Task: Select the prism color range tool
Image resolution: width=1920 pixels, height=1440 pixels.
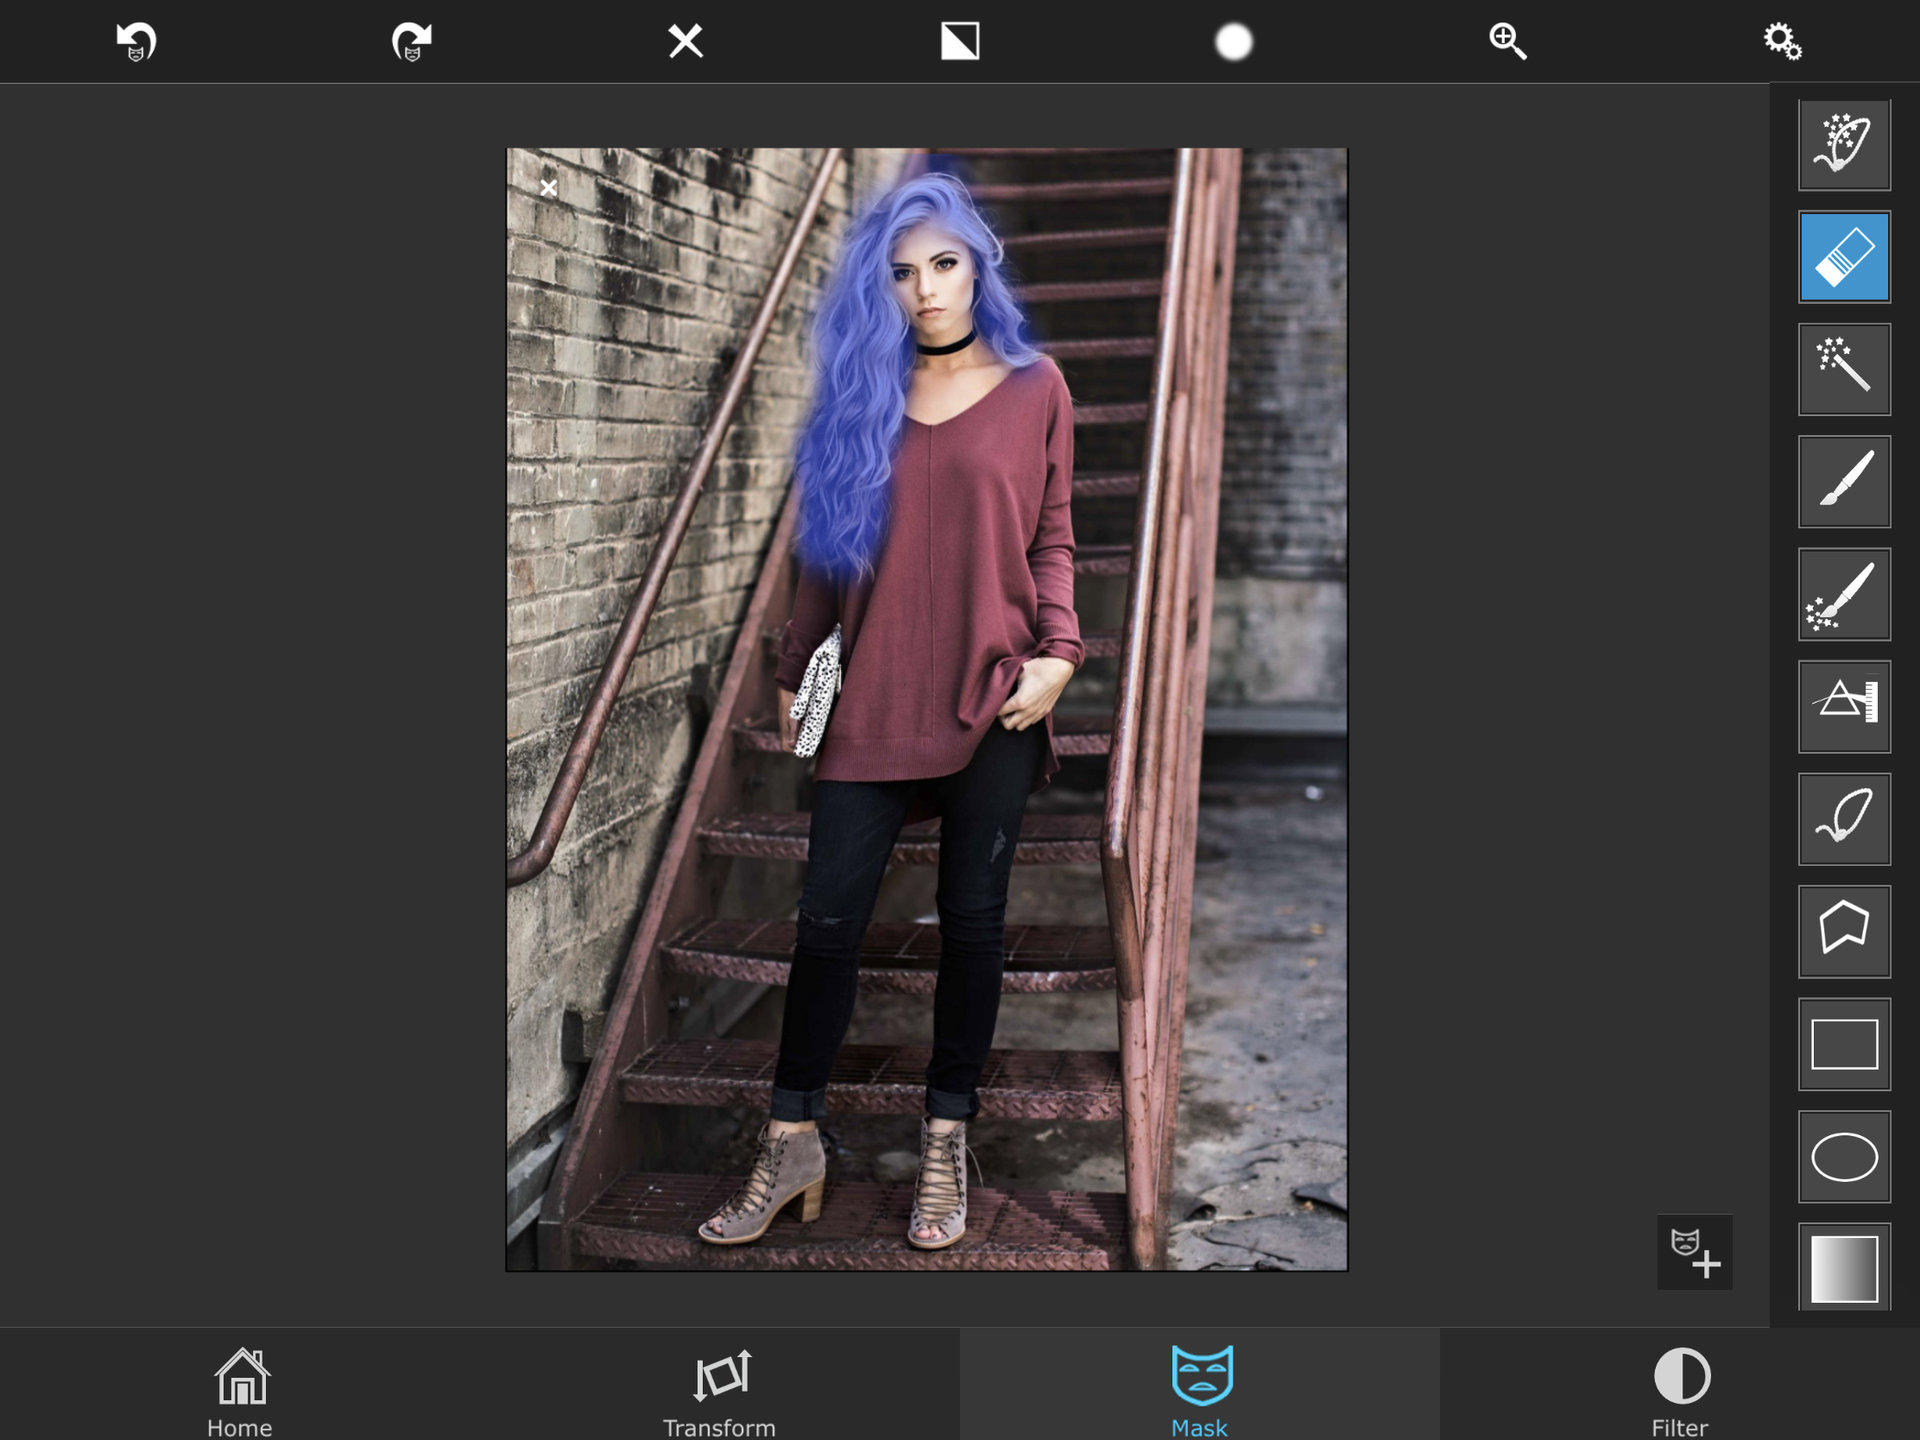Action: [x=1844, y=707]
